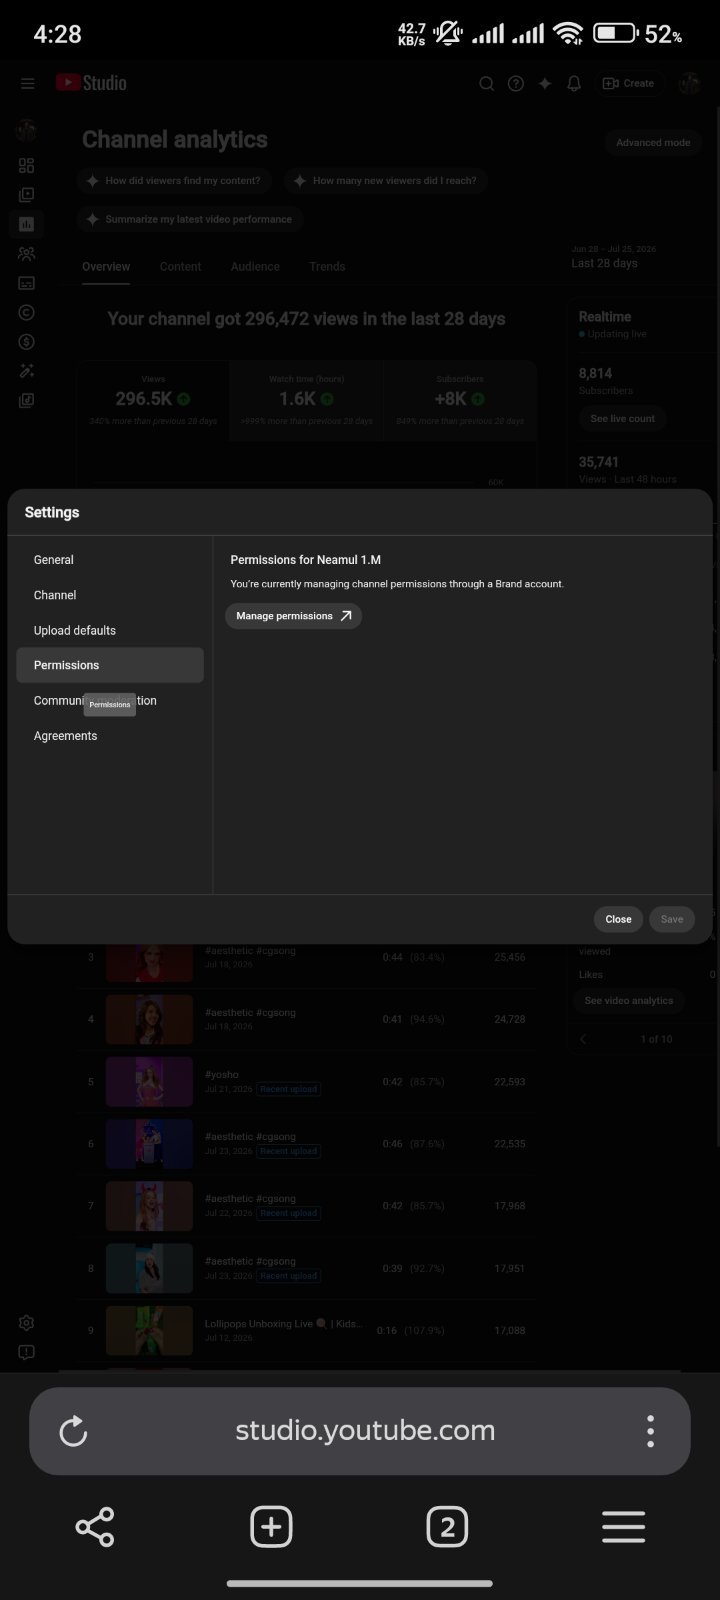The height and width of the screenshot is (1600, 720).
Task: Switch to the Audience analytics tab
Action: pos(255,267)
